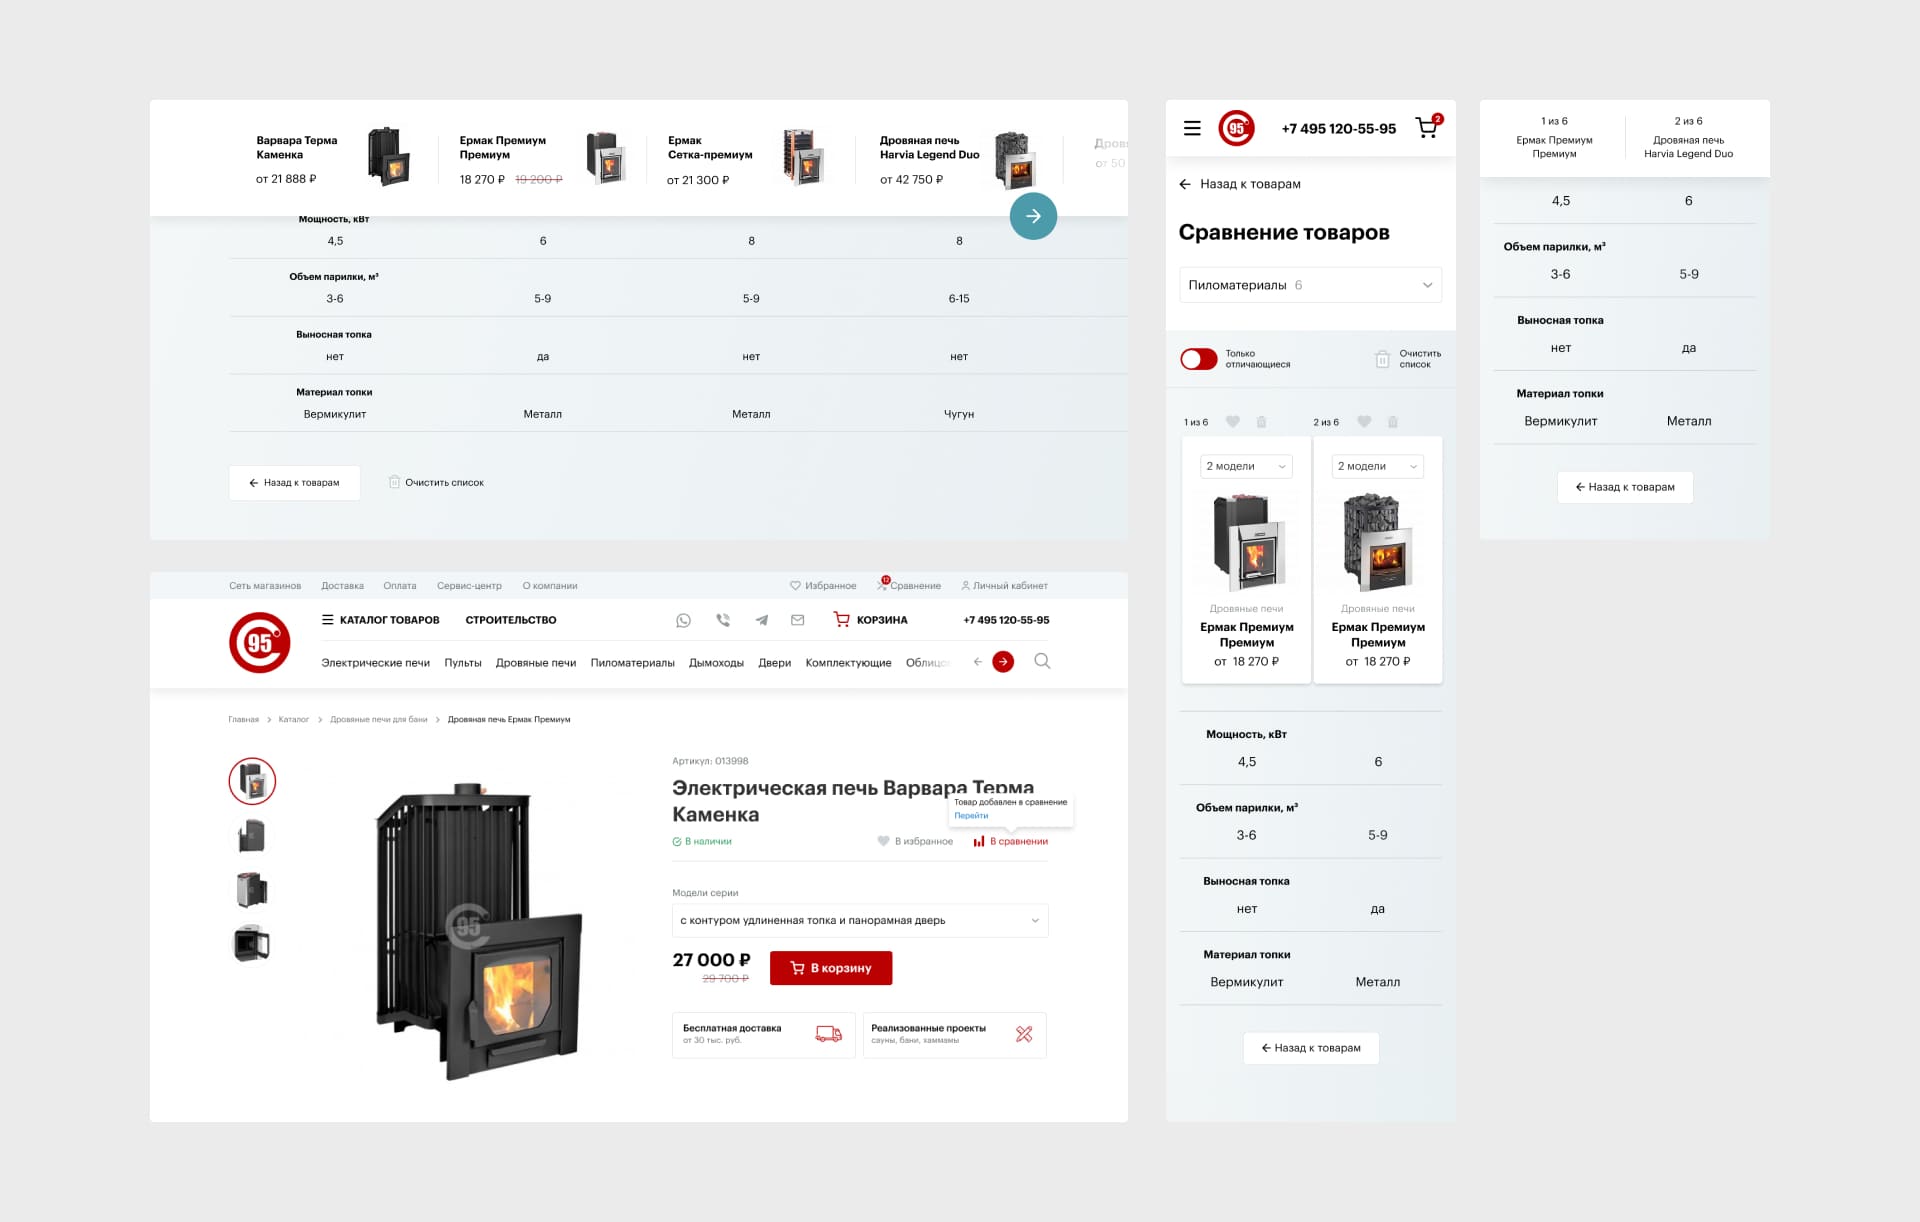The height and width of the screenshot is (1222, 1920).
Task: Click the red "В корзину" button
Action: [x=830, y=968]
